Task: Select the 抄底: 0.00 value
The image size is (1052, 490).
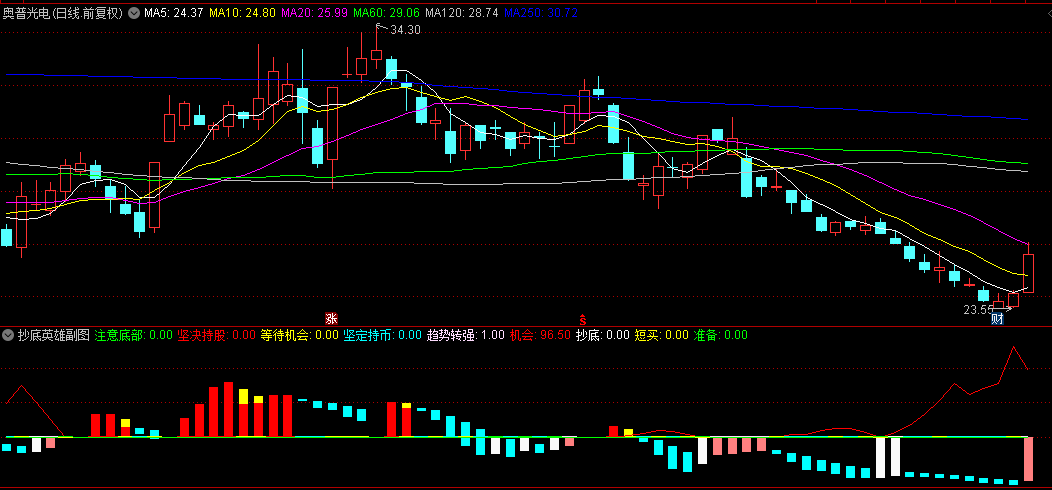Action: point(602,335)
